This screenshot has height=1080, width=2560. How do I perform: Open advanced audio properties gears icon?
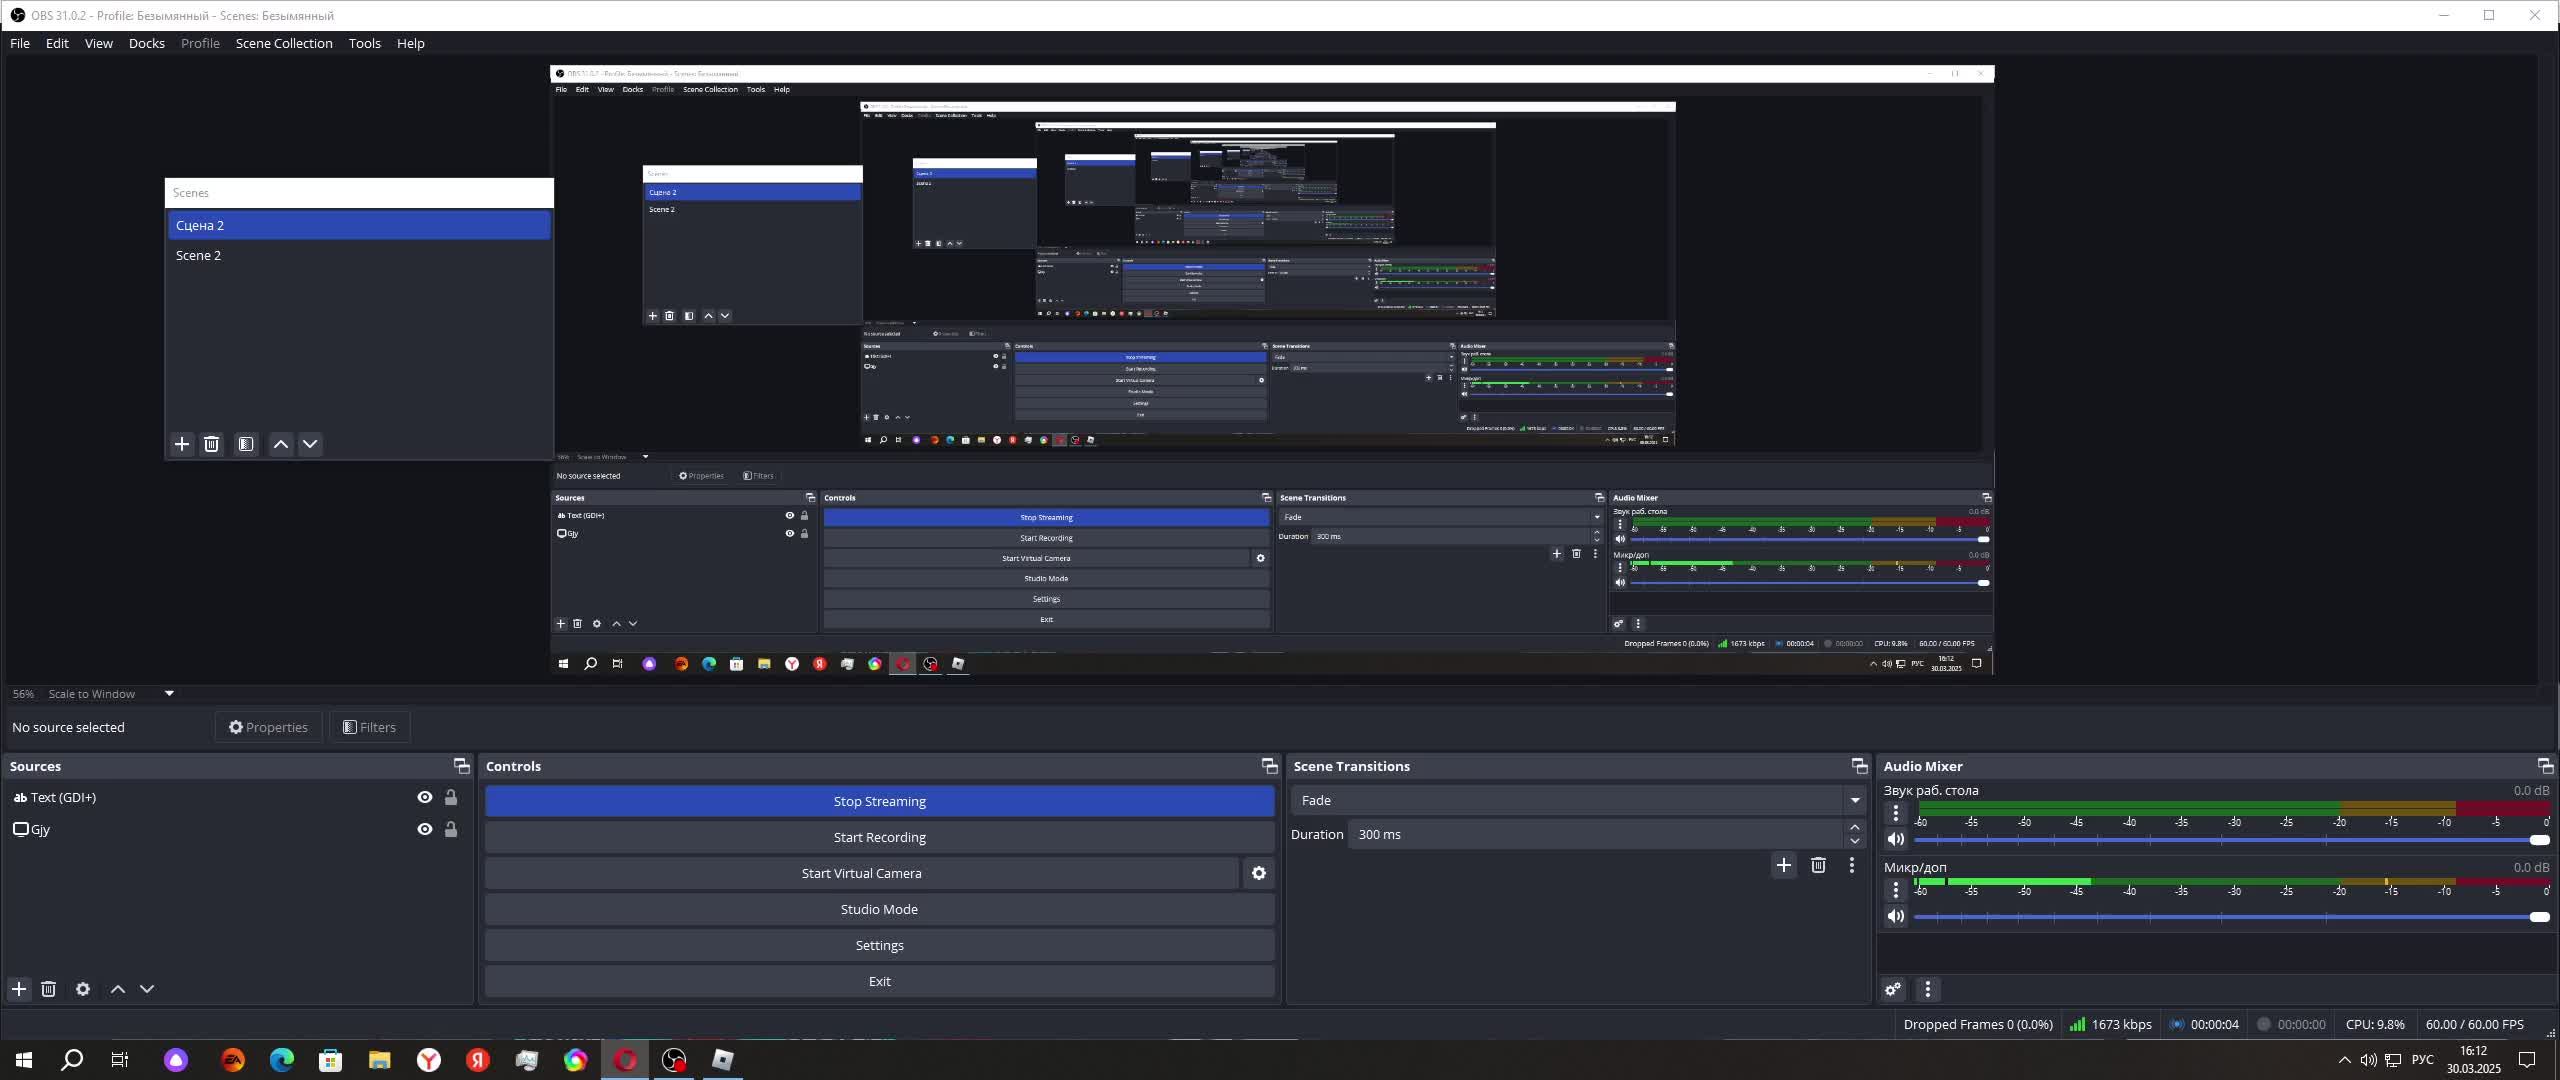click(1893, 989)
